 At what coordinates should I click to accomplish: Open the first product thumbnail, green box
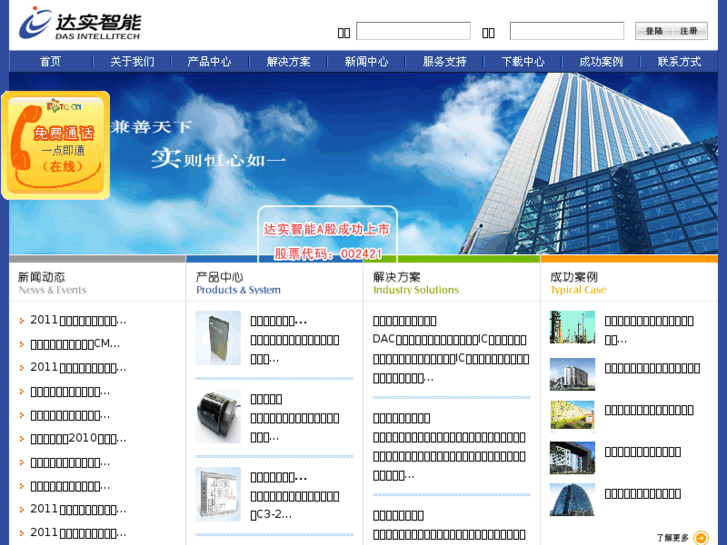click(x=218, y=338)
